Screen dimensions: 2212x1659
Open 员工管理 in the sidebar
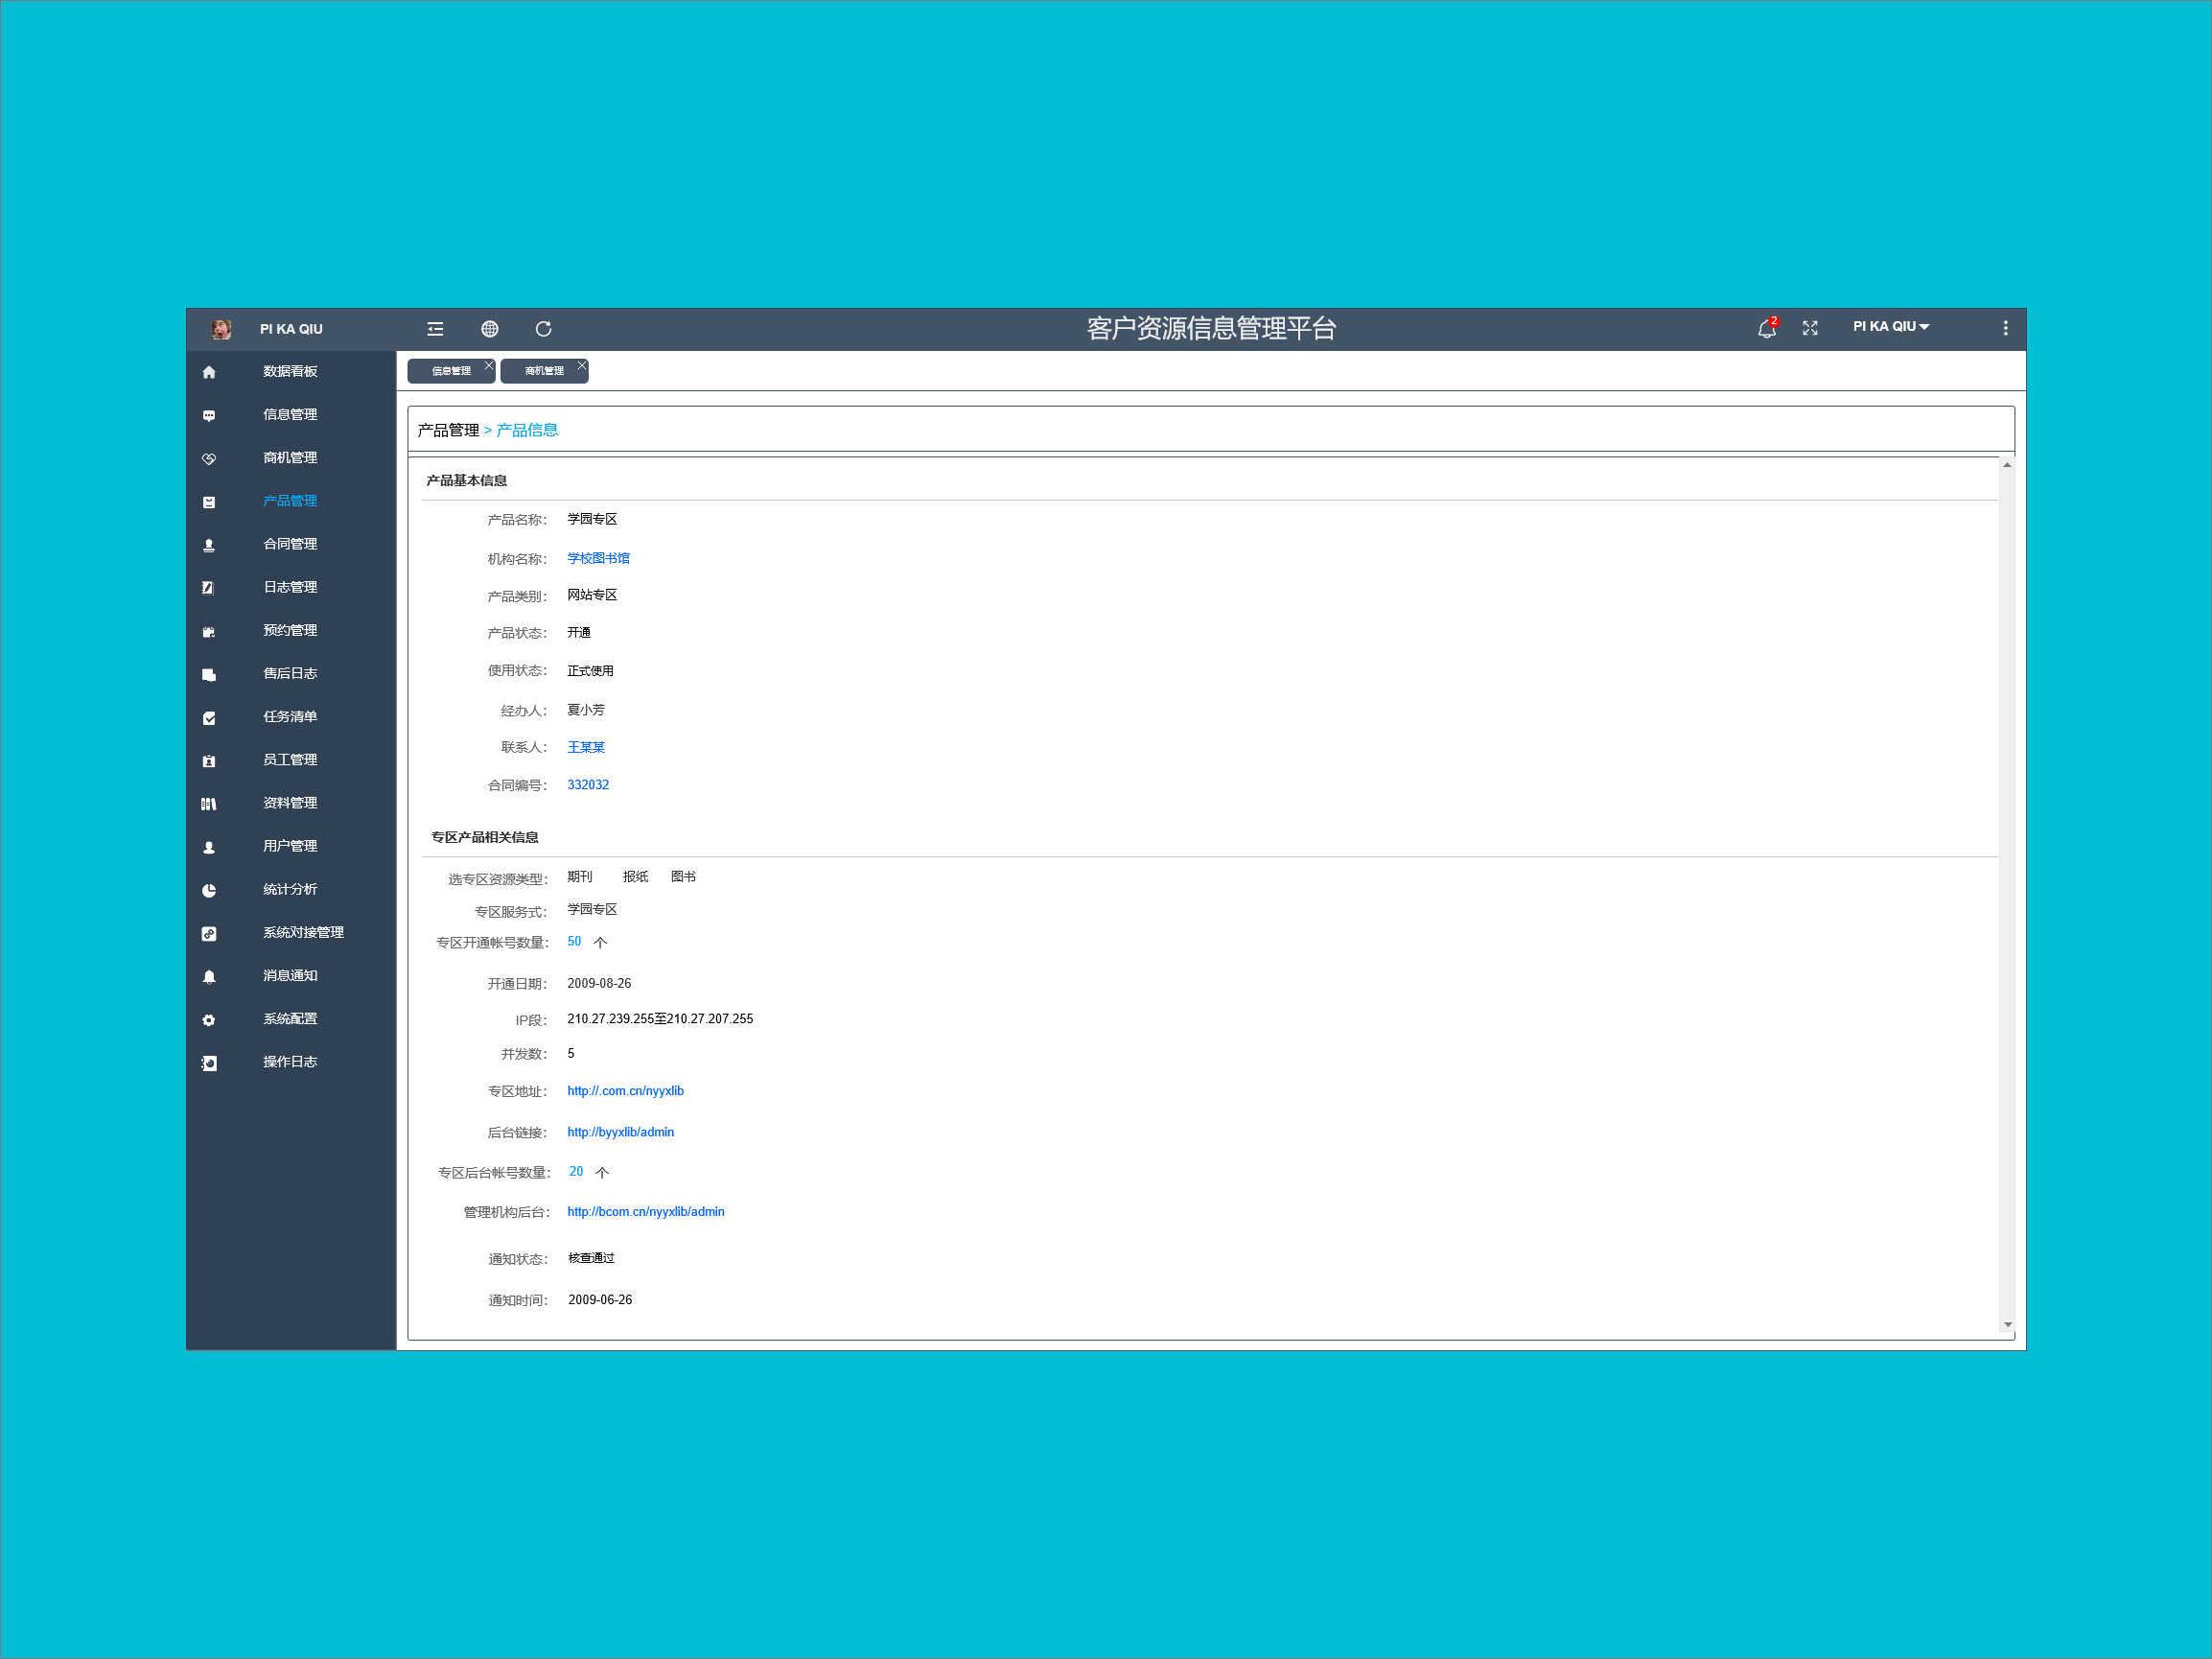pyautogui.click(x=290, y=760)
